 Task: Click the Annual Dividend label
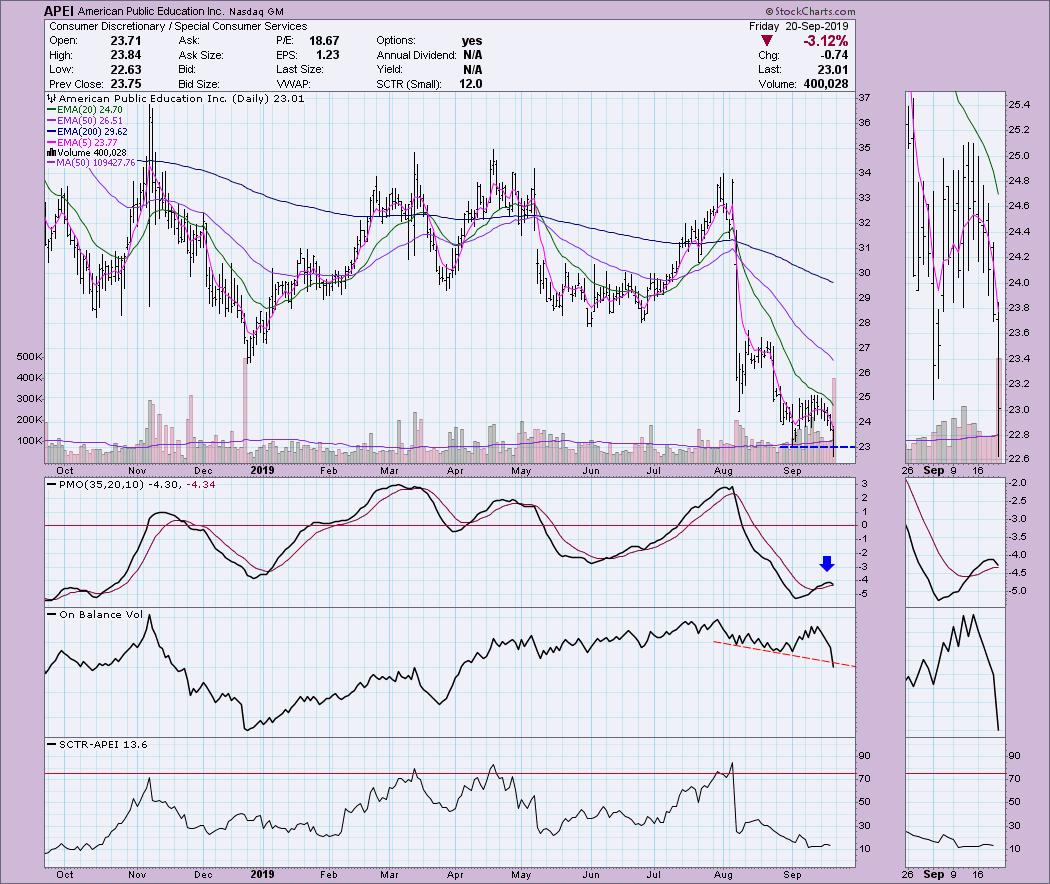[415, 55]
